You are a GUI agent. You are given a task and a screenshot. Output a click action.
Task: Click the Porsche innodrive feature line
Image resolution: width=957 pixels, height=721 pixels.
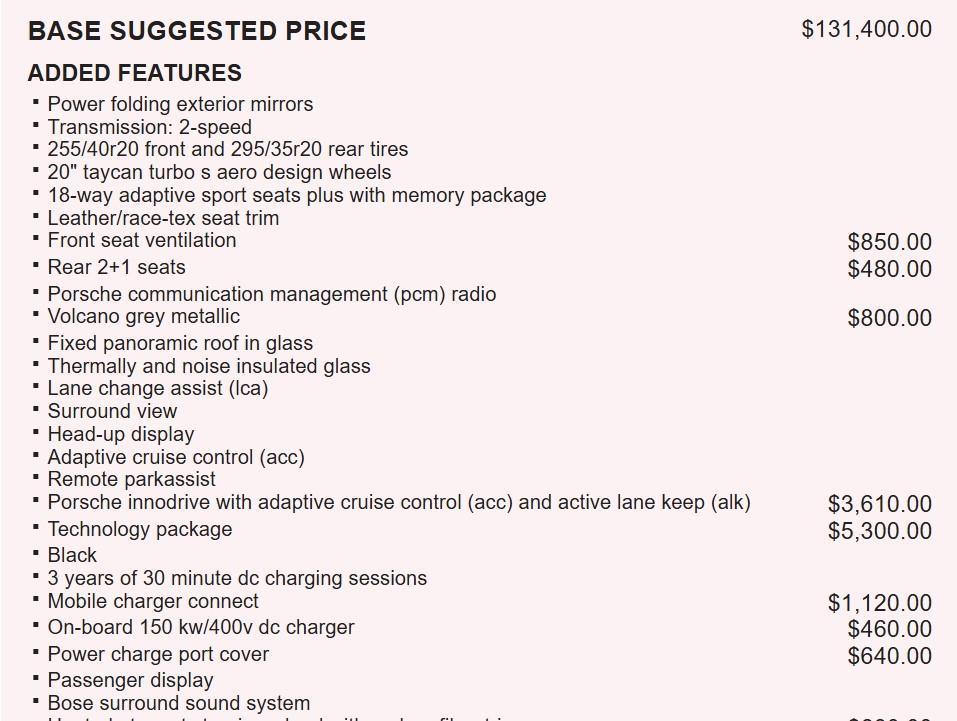click(x=398, y=502)
